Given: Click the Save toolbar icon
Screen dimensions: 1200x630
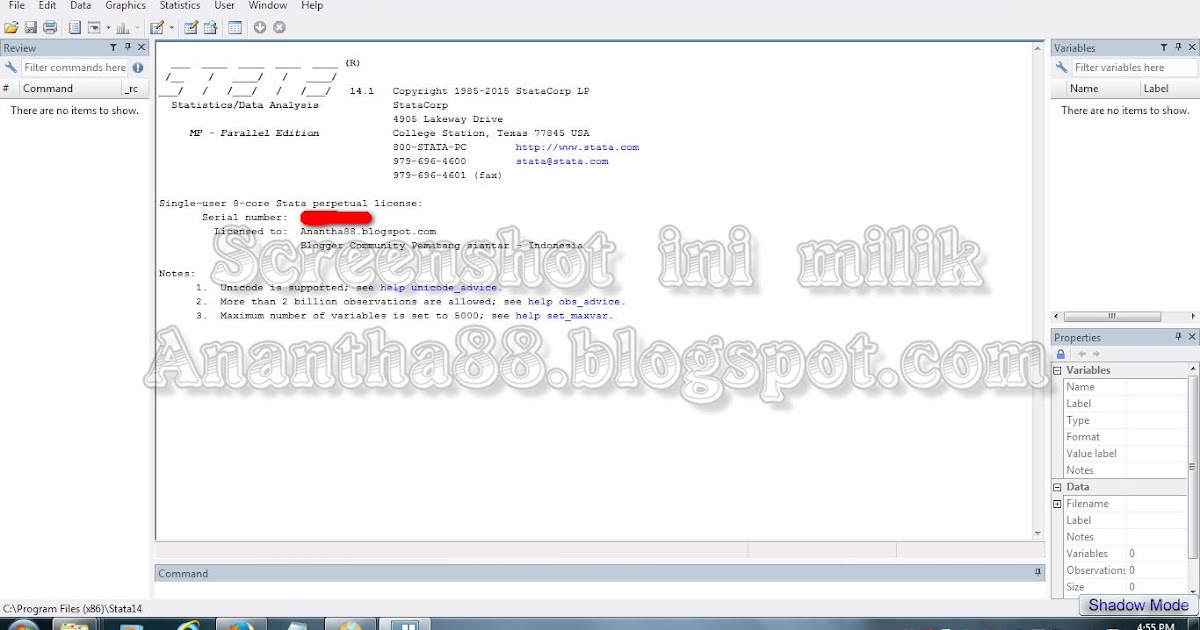Looking at the screenshot, I should pyautogui.click(x=31, y=28).
